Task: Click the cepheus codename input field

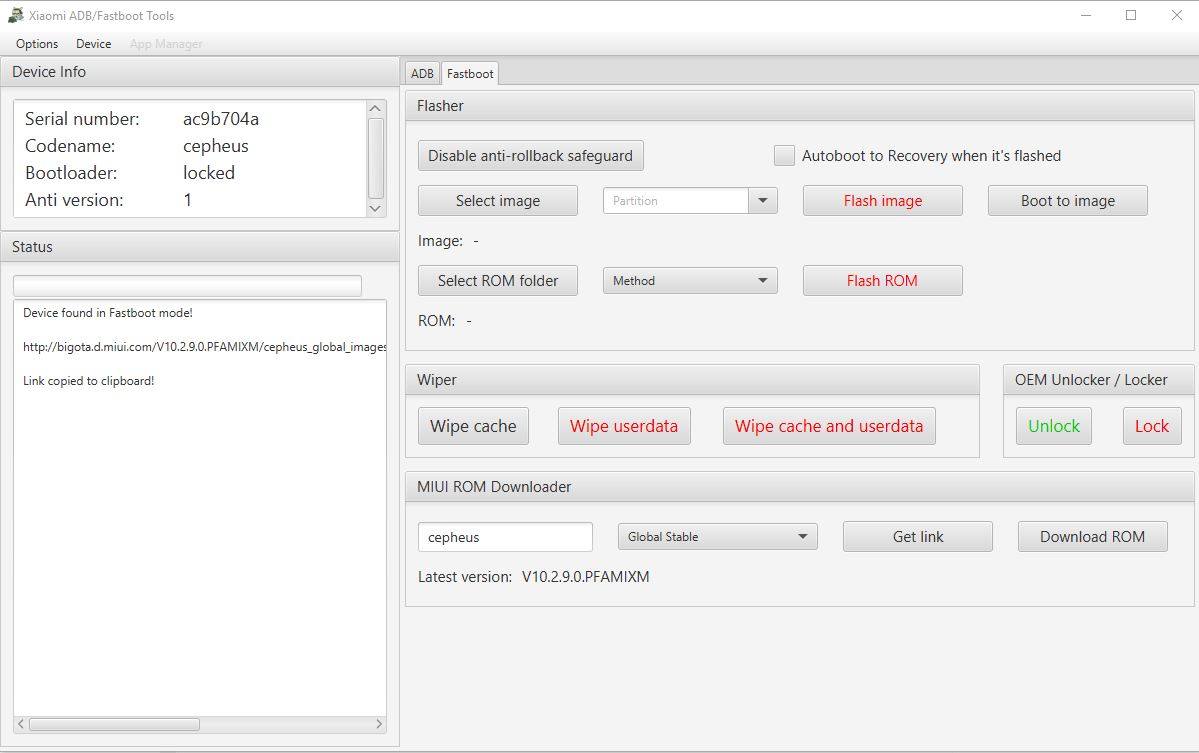Action: (505, 537)
